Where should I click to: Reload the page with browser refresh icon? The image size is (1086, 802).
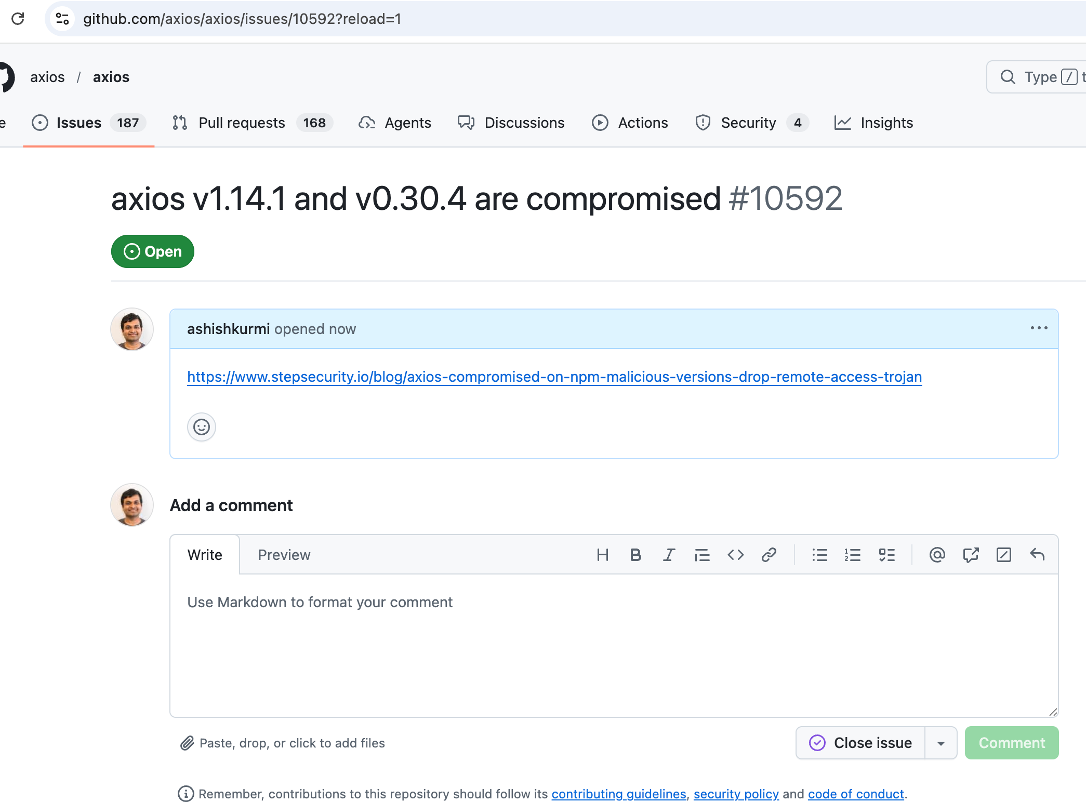pyautogui.click(x=18, y=19)
